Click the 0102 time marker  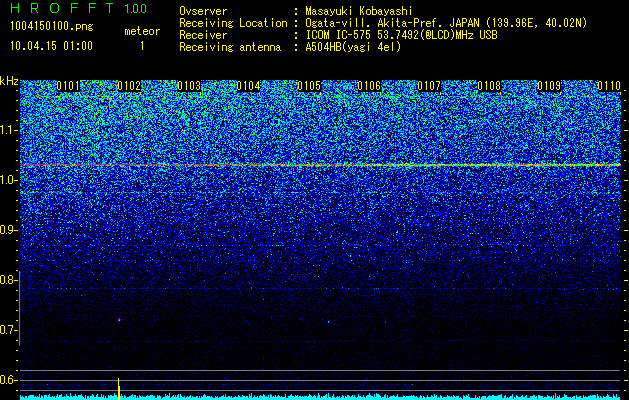click(x=129, y=86)
